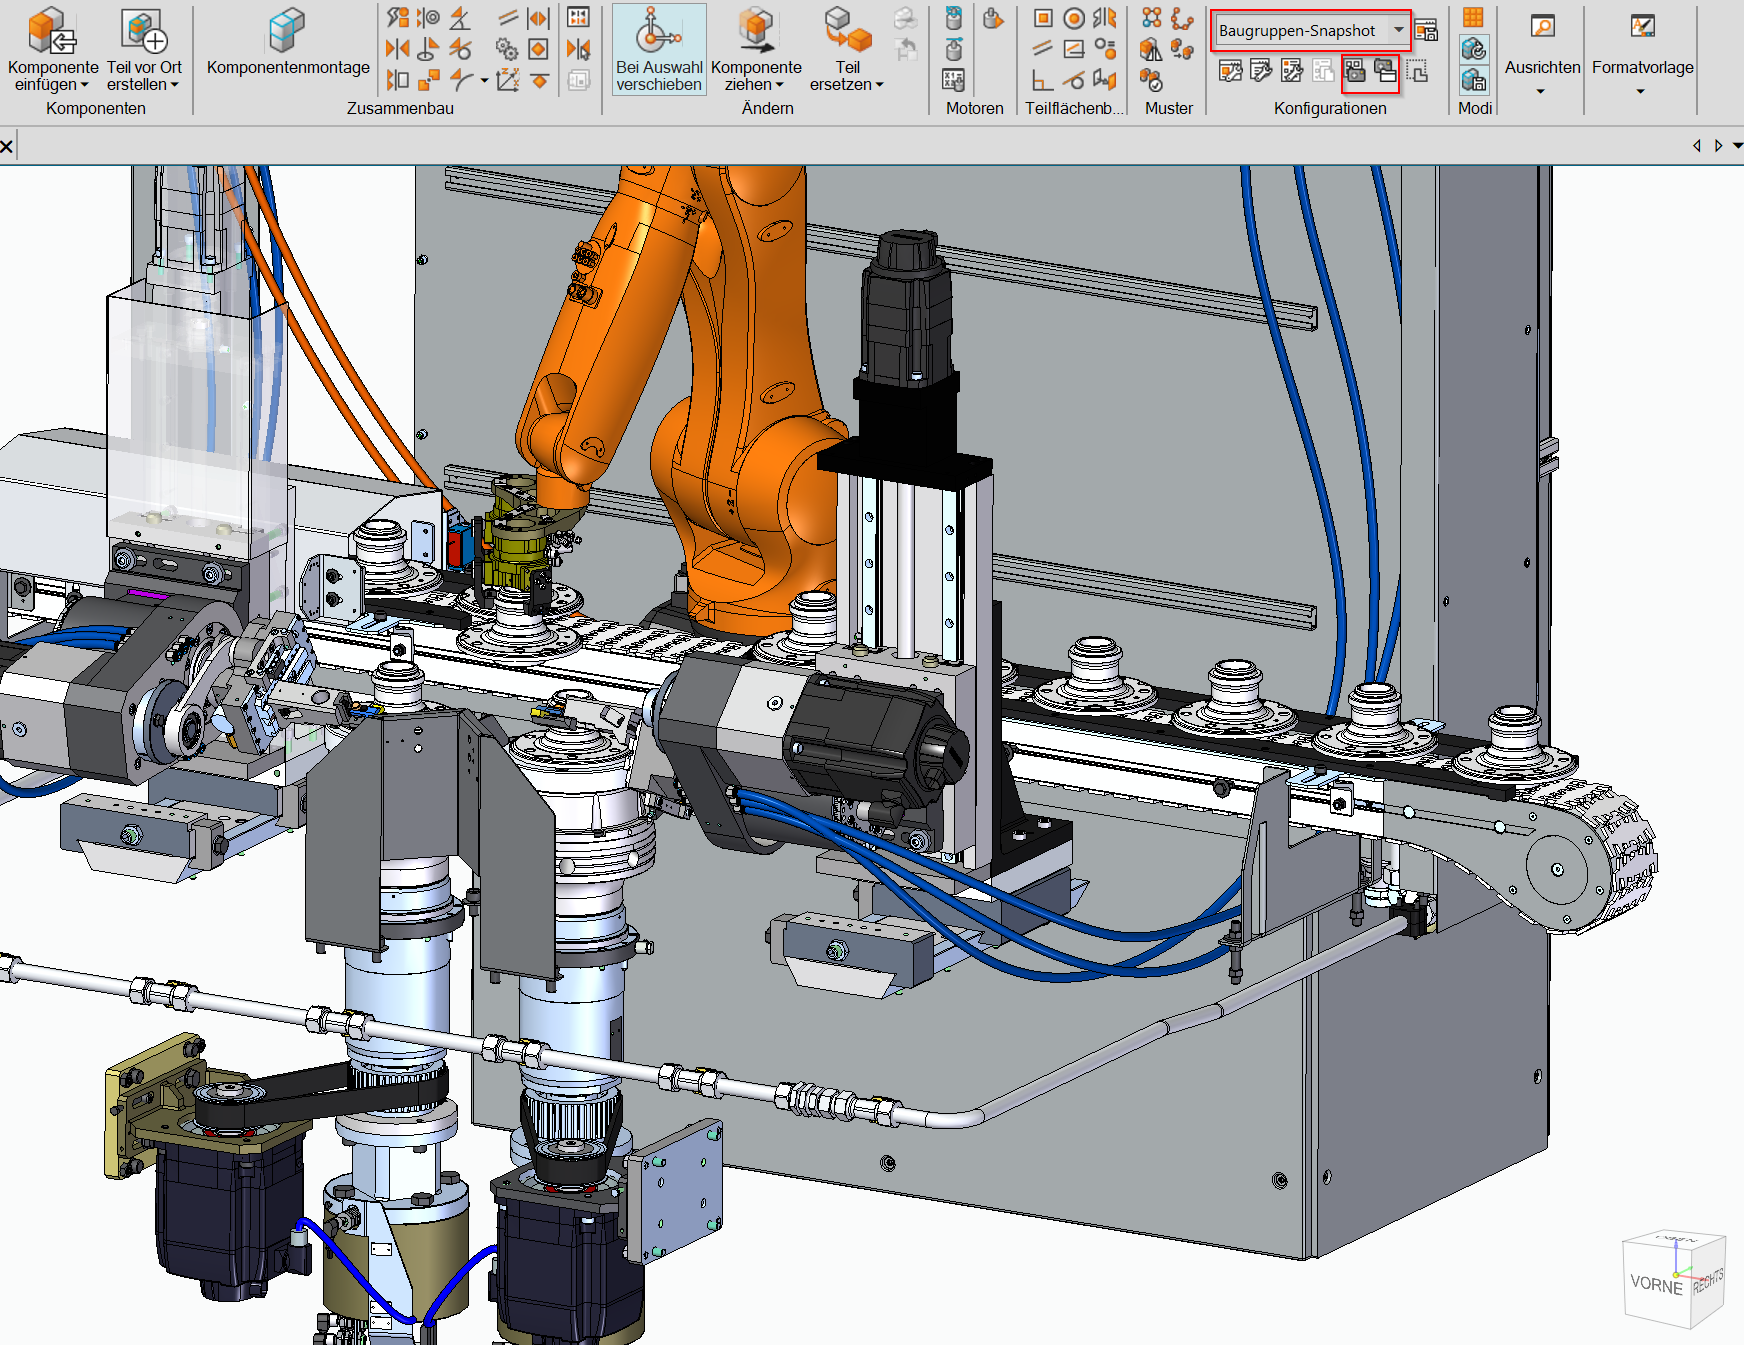
Task: Click the RECHTS face of the view cube
Action: tap(1708, 1280)
